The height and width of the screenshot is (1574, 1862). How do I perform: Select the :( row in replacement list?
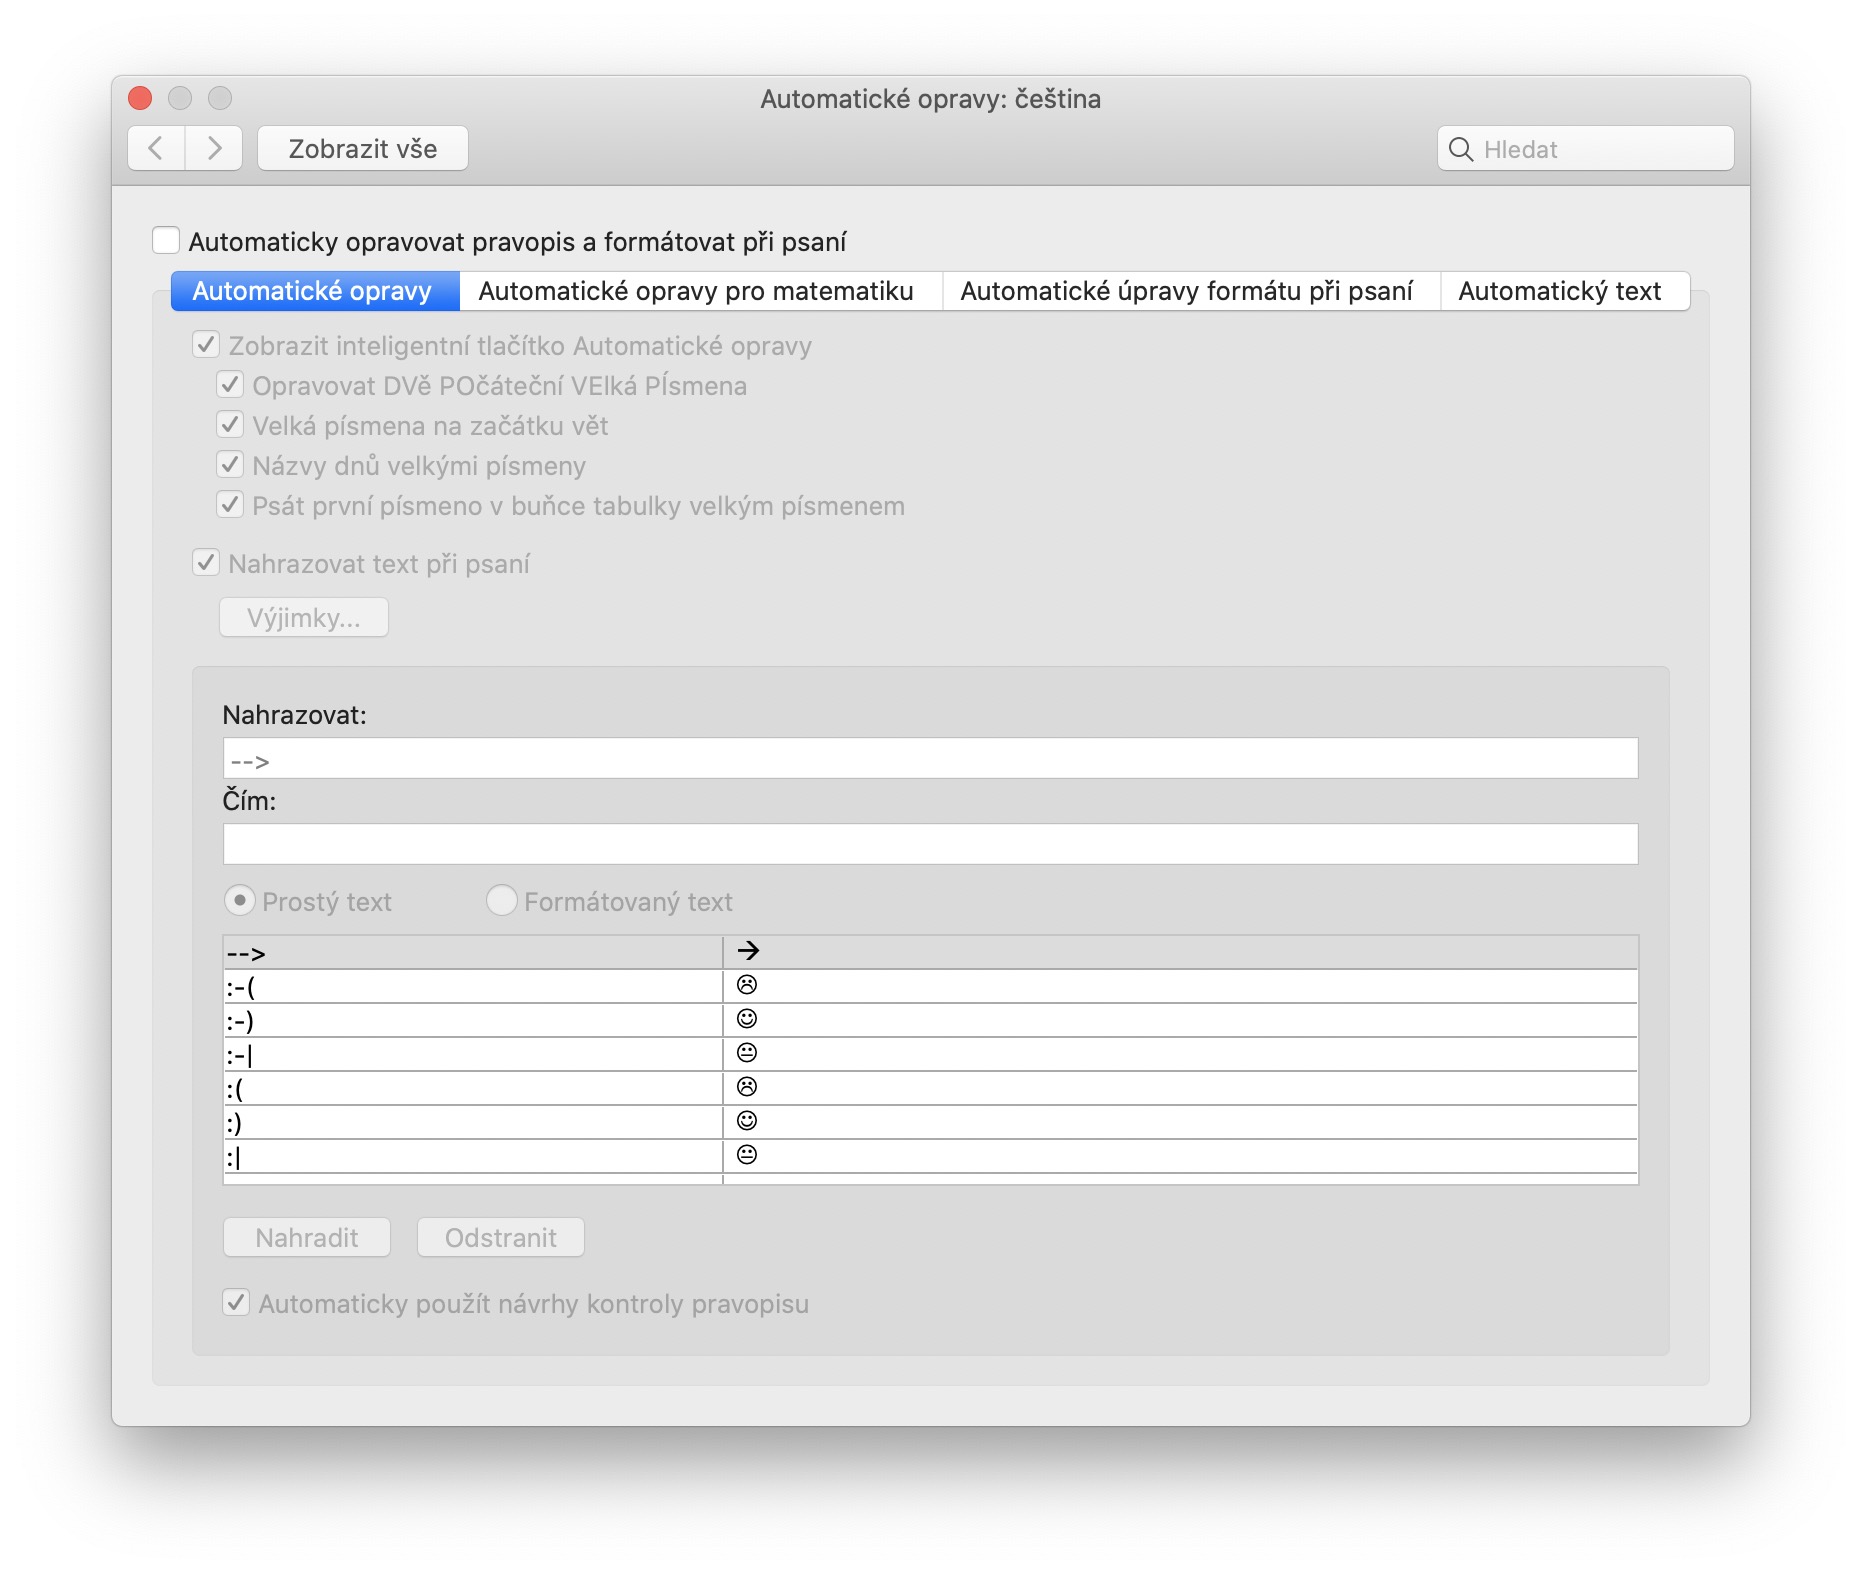click(x=930, y=1089)
